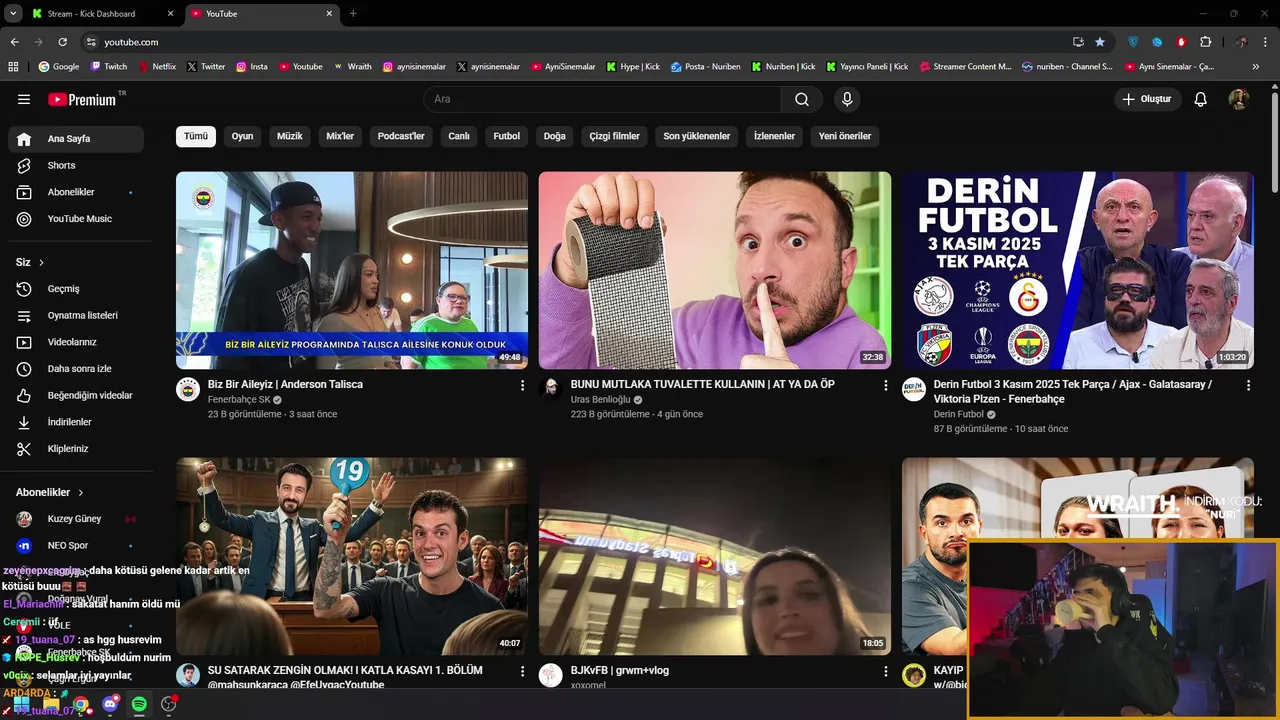Play the BJKvFB stadium vlog thumbnail

(715, 556)
